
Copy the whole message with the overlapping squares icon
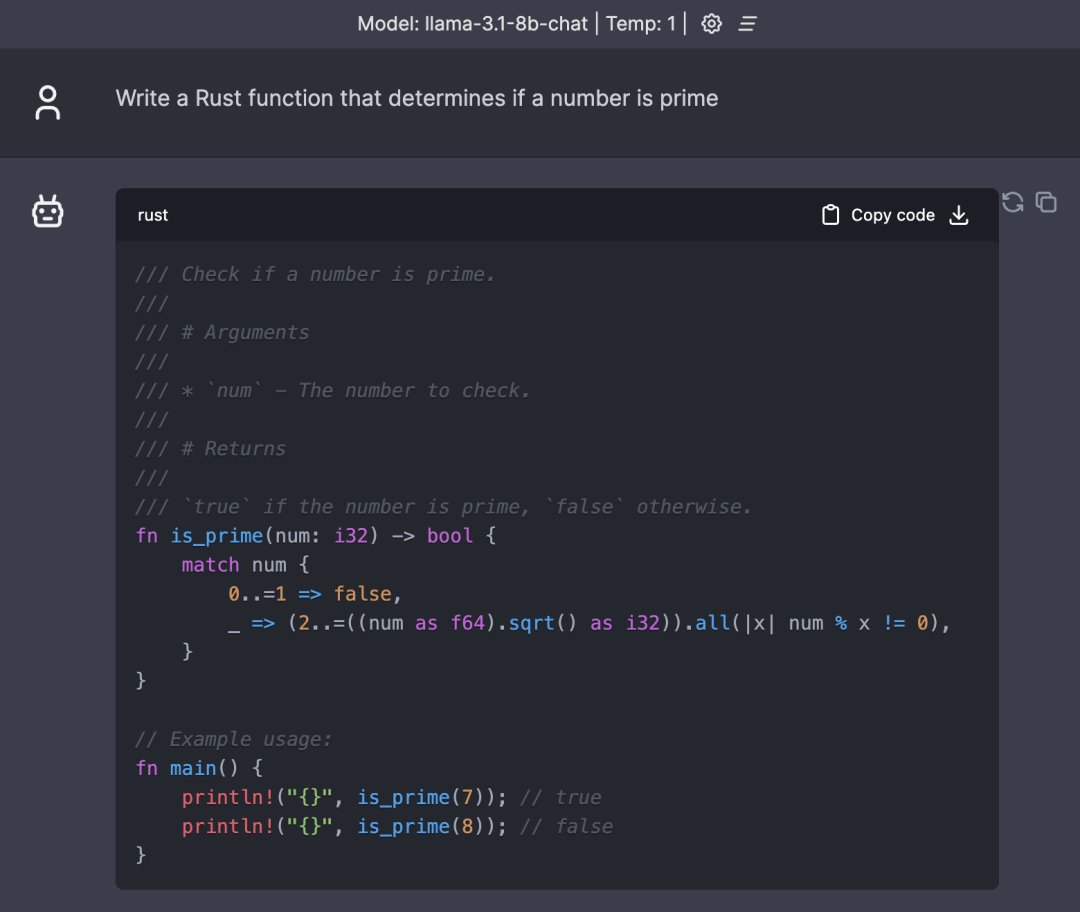[1046, 202]
